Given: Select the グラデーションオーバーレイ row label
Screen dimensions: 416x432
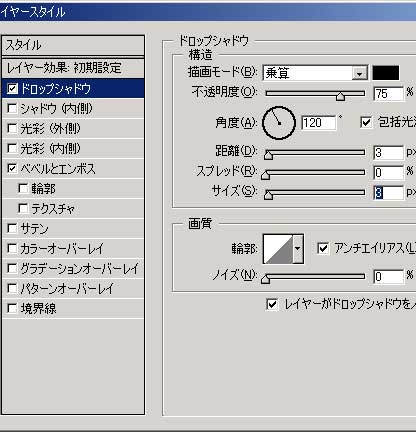Looking at the screenshot, I should (x=79, y=269).
